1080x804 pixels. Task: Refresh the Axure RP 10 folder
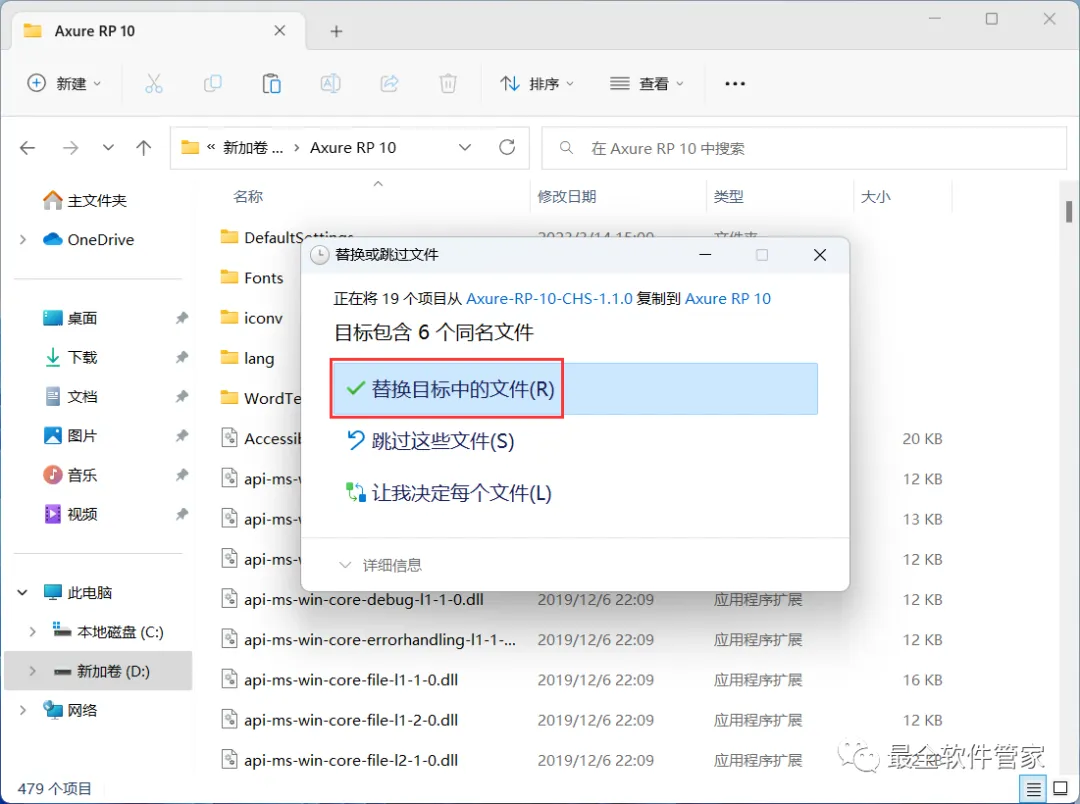(x=507, y=147)
